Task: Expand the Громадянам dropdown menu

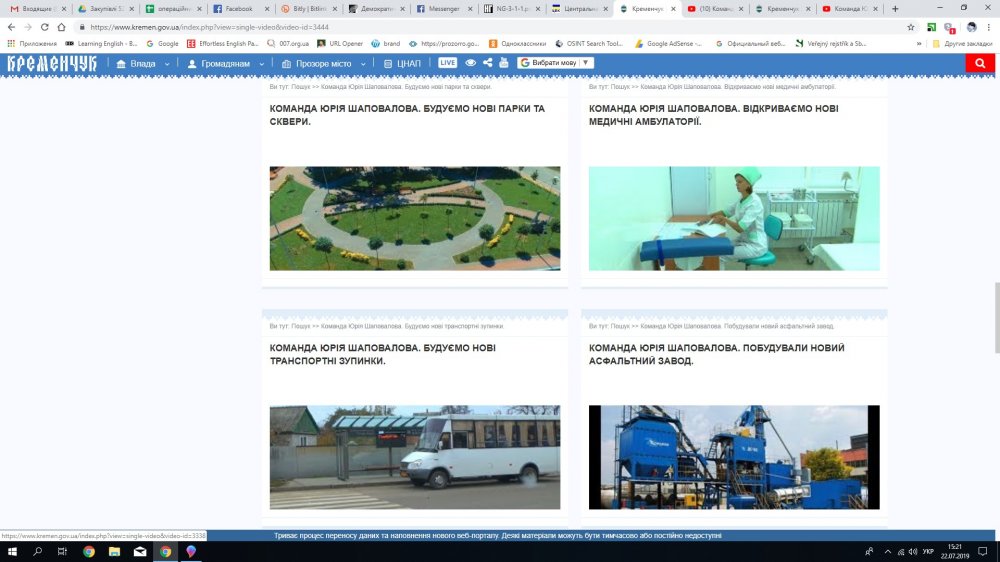Action: (226, 63)
